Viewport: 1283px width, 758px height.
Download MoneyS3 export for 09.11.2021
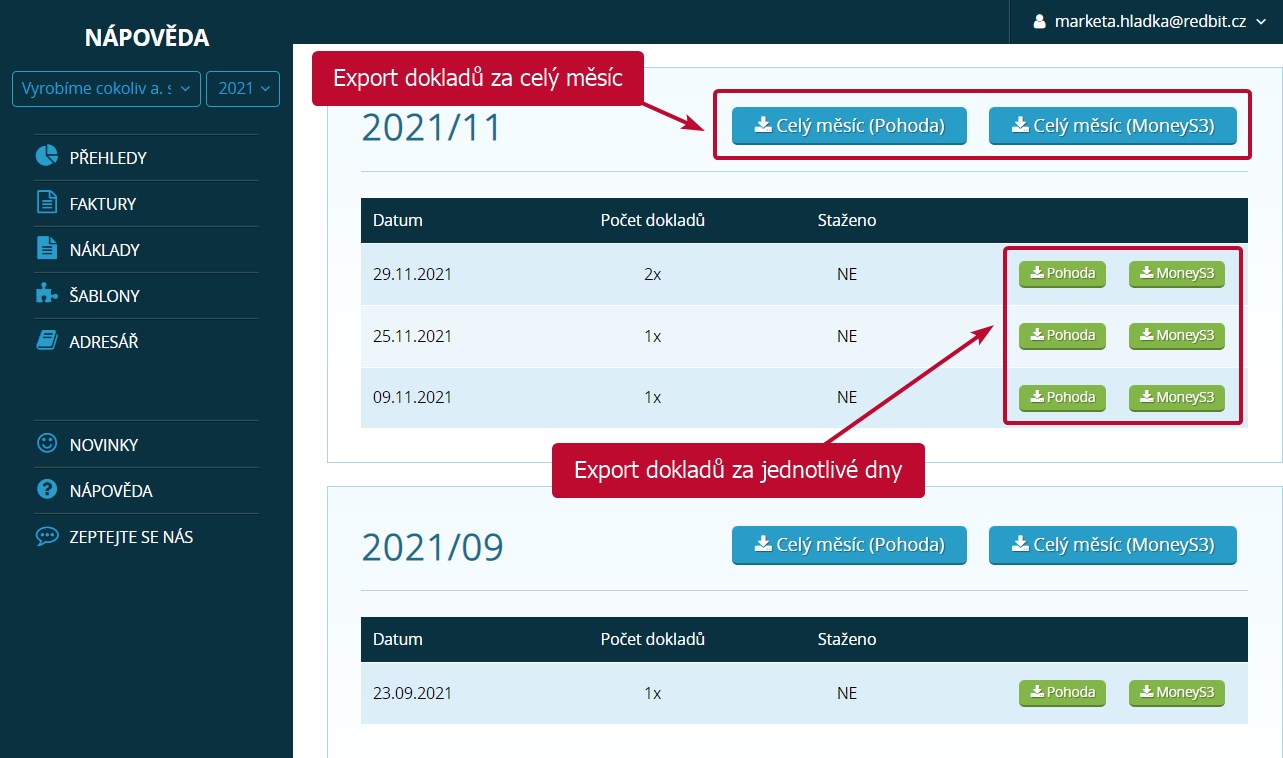1177,398
